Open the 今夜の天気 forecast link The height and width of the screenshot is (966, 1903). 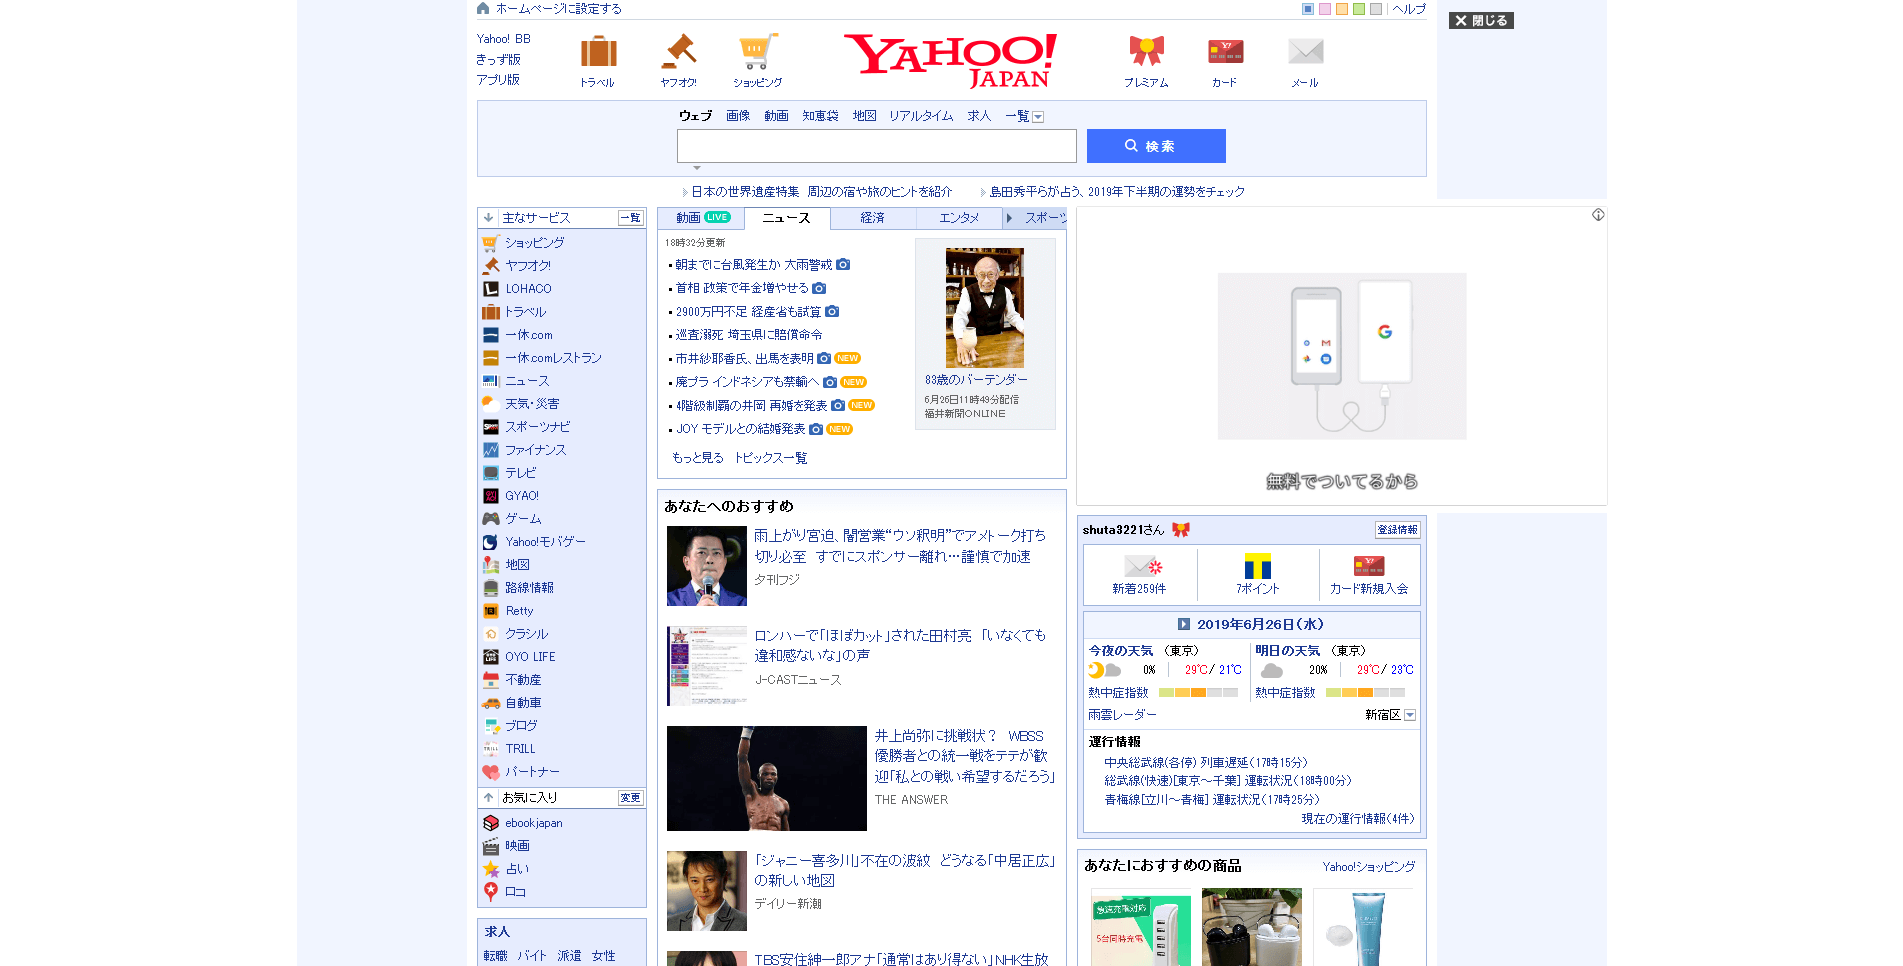click(1121, 651)
